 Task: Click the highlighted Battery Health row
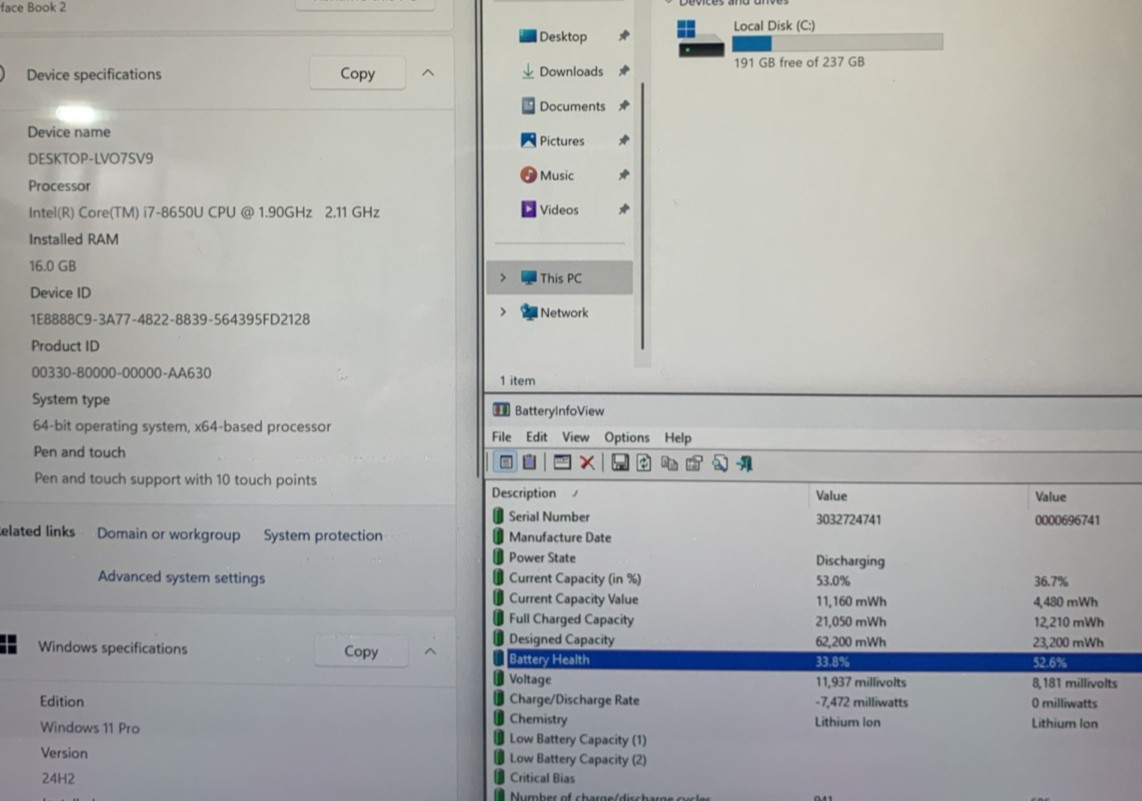814,660
